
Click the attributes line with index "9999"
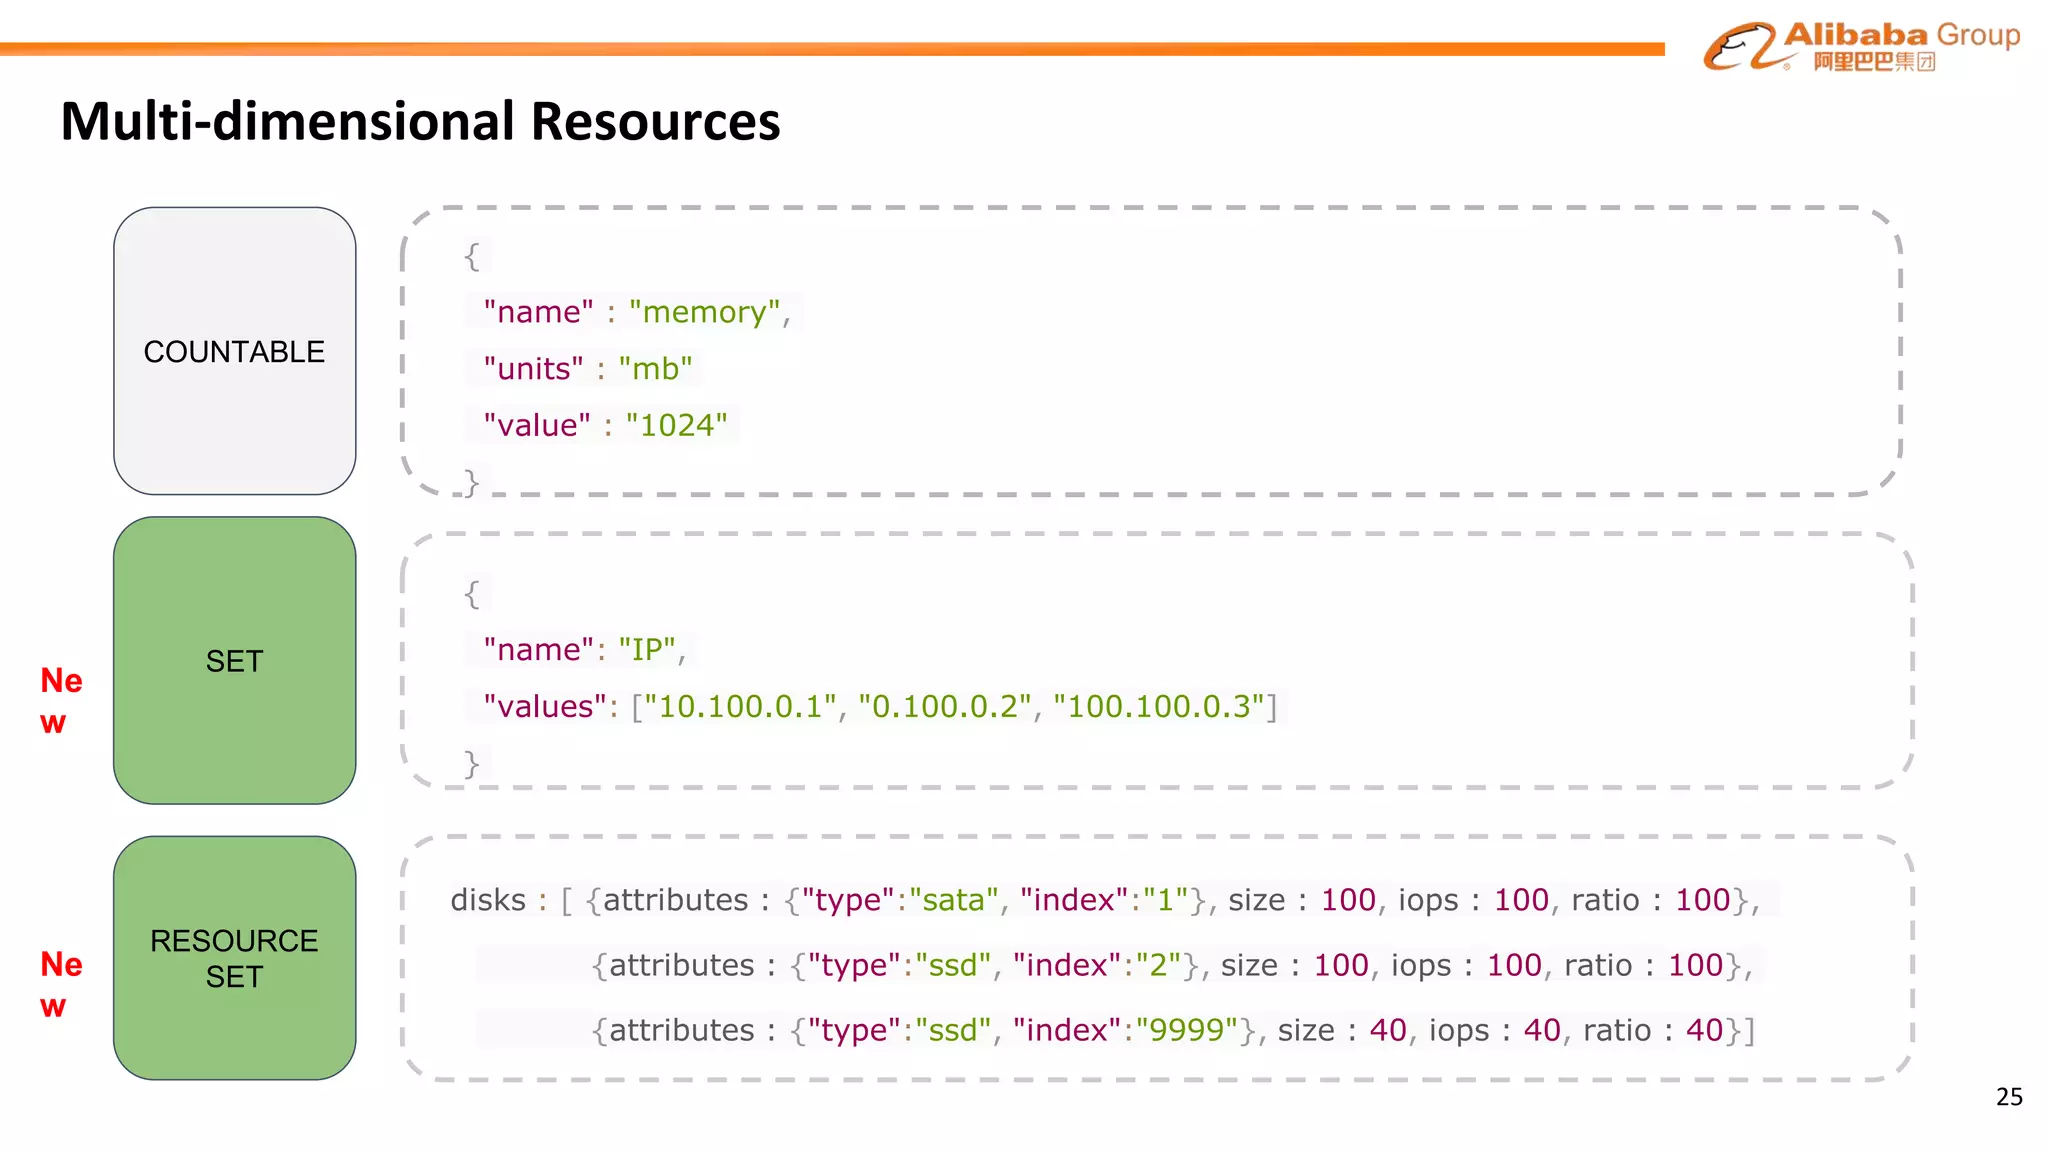1173,1030
